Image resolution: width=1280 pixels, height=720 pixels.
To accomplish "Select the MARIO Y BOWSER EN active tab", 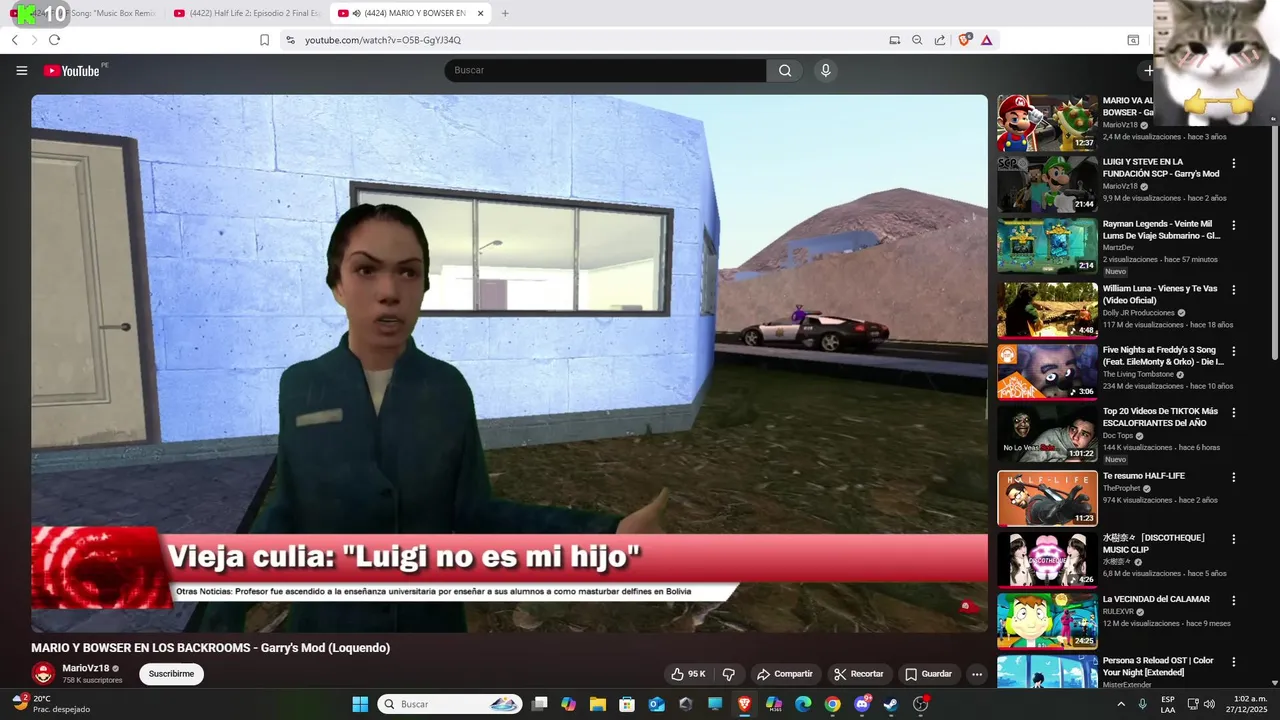I will [x=410, y=13].
